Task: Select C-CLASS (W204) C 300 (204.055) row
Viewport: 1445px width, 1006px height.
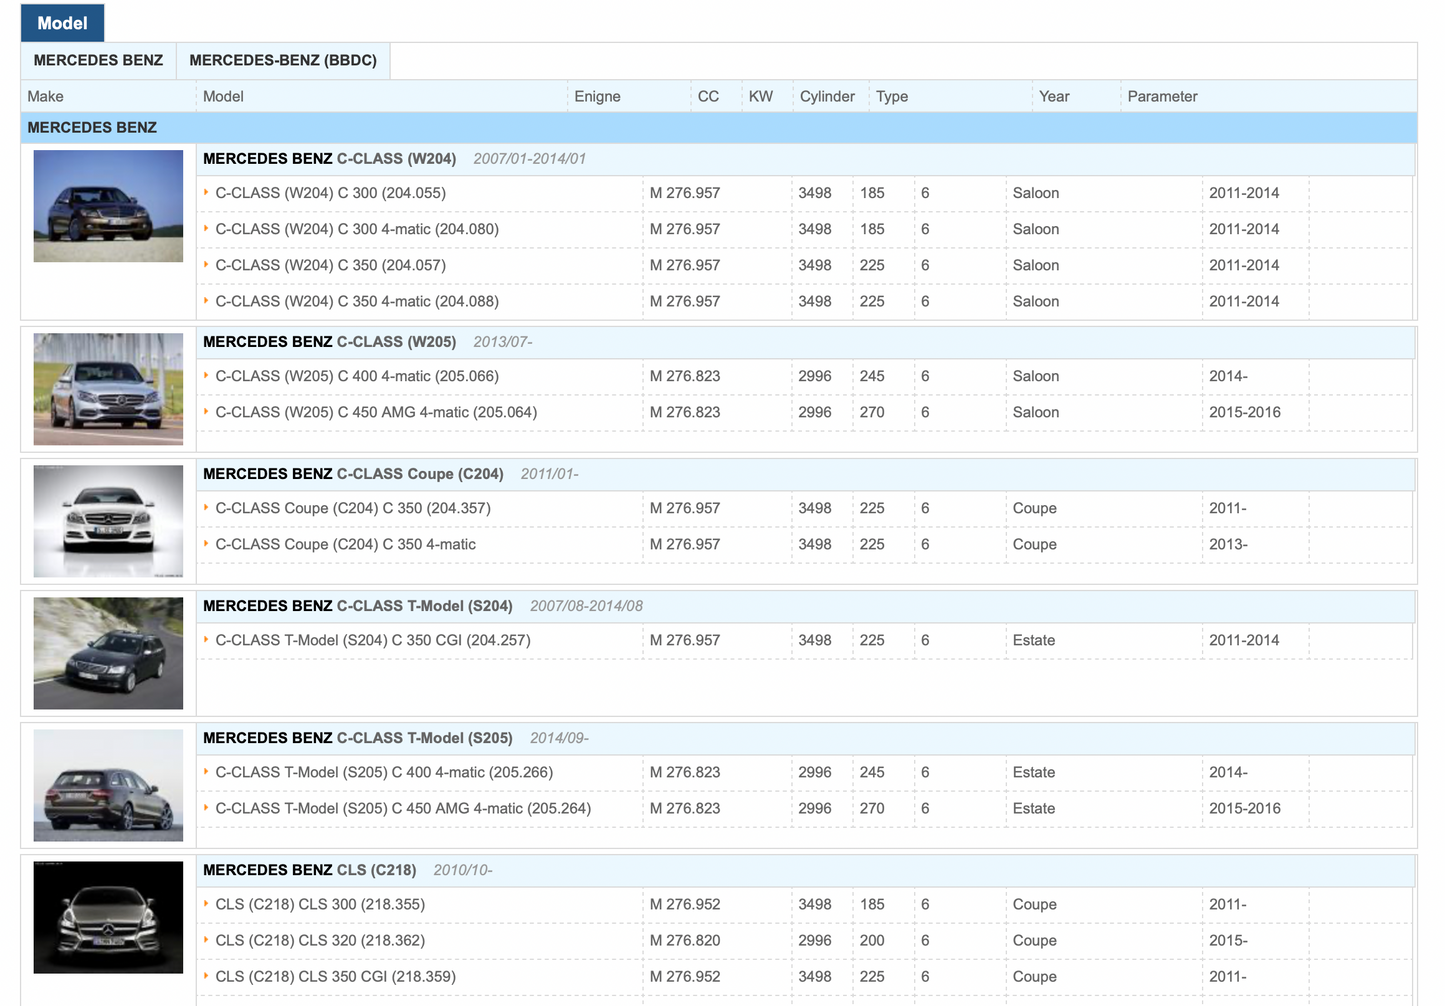Action: 805,193
